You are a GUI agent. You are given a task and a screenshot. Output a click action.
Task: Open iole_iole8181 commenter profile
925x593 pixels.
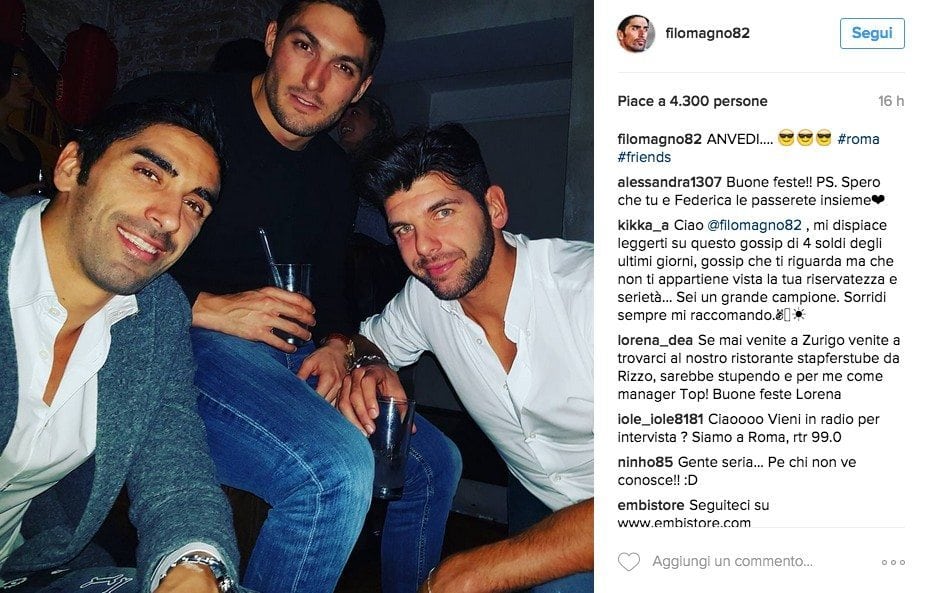660,420
